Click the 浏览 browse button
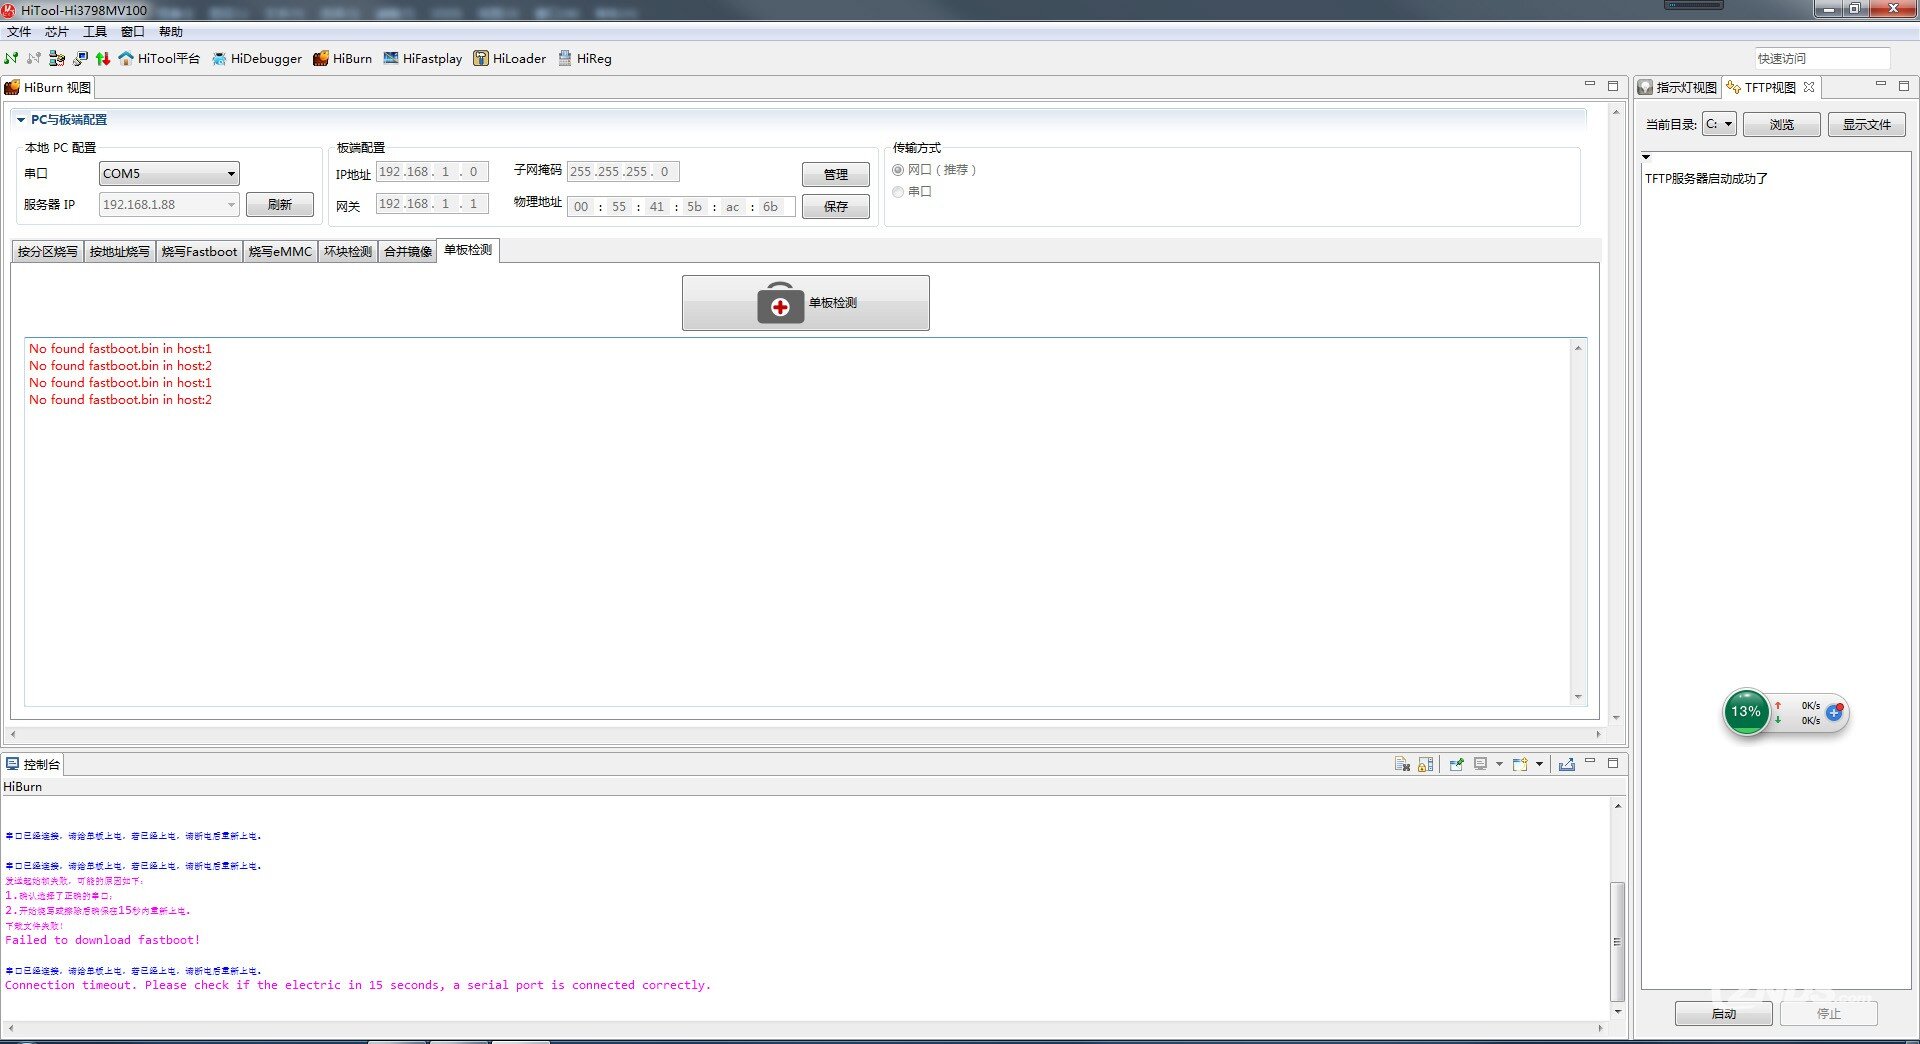1920x1044 pixels. coord(1782,125)
